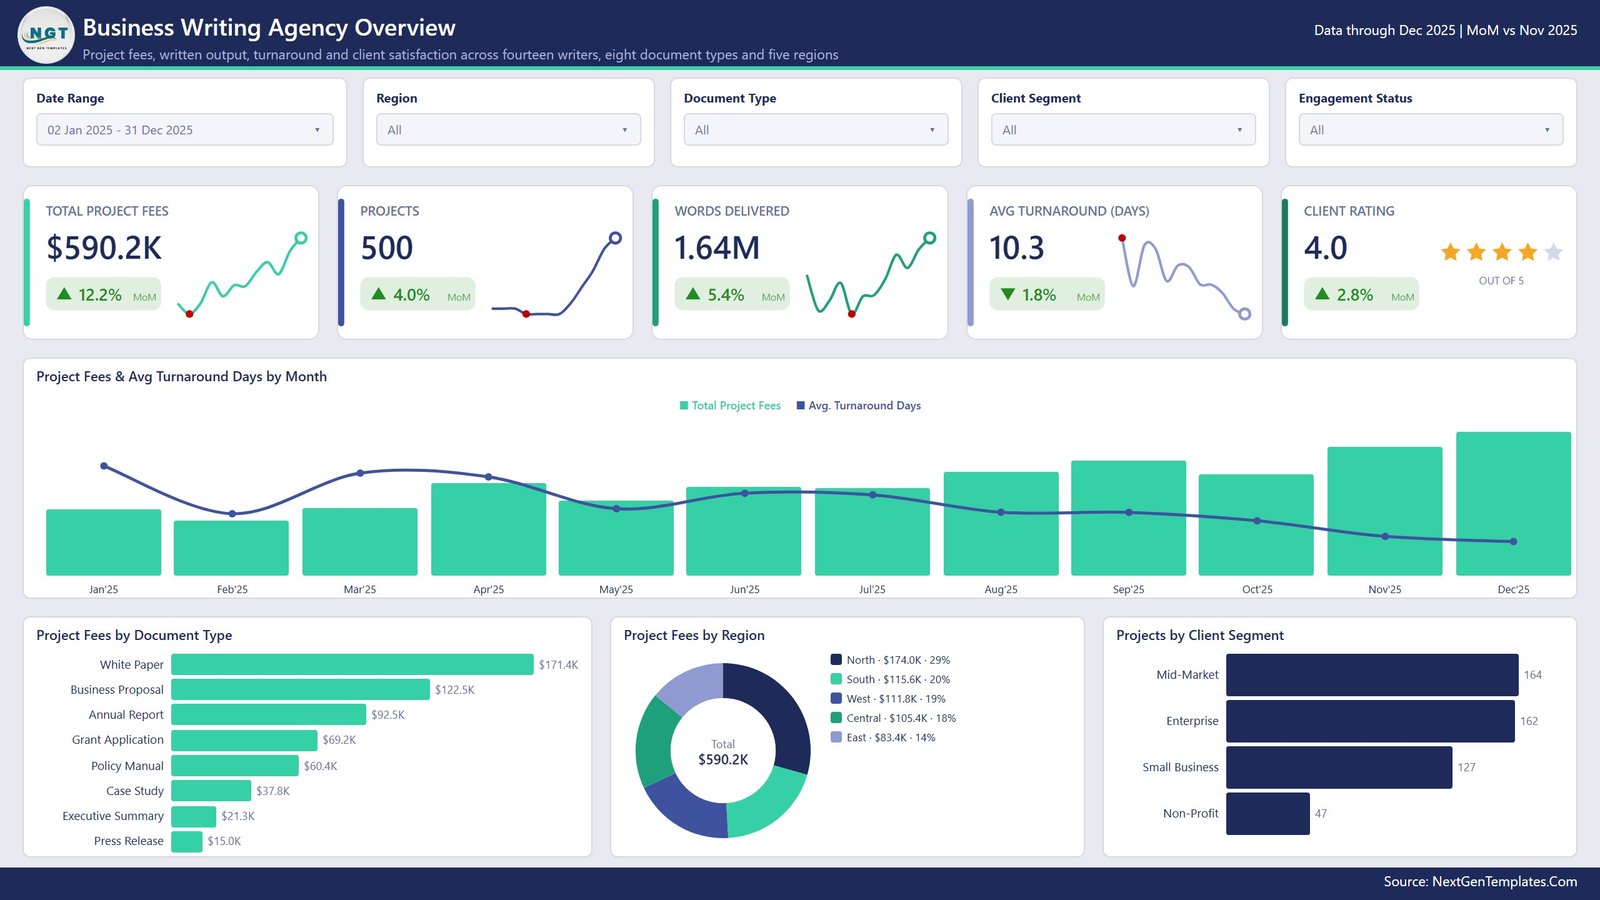This screenshot has height=900, width=1600.
Task: Click the NGT logo in the header
Action: pos(46,34)
